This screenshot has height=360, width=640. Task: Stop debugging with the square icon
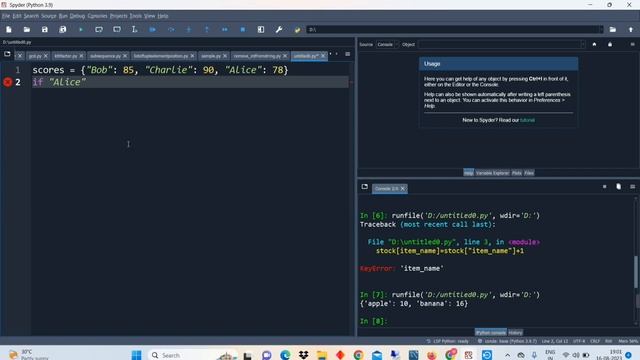(x=242, y=29)
